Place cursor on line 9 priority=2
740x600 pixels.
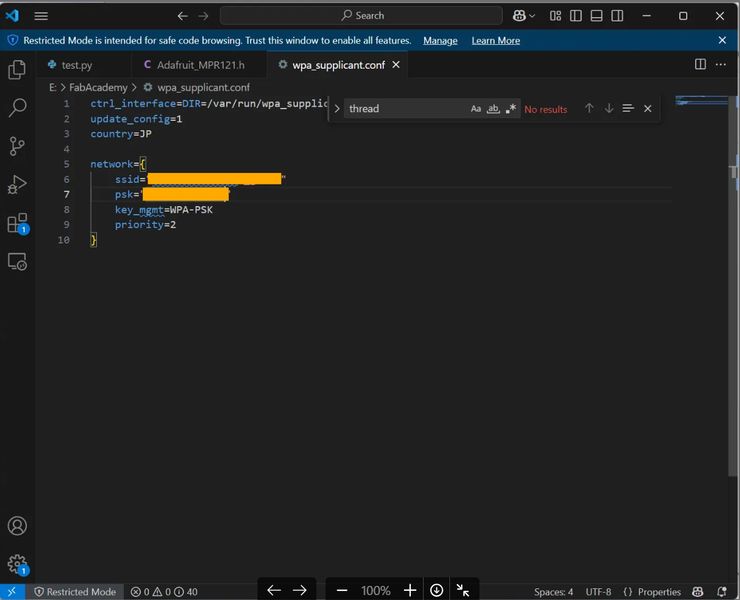click(x=145, y=225)
